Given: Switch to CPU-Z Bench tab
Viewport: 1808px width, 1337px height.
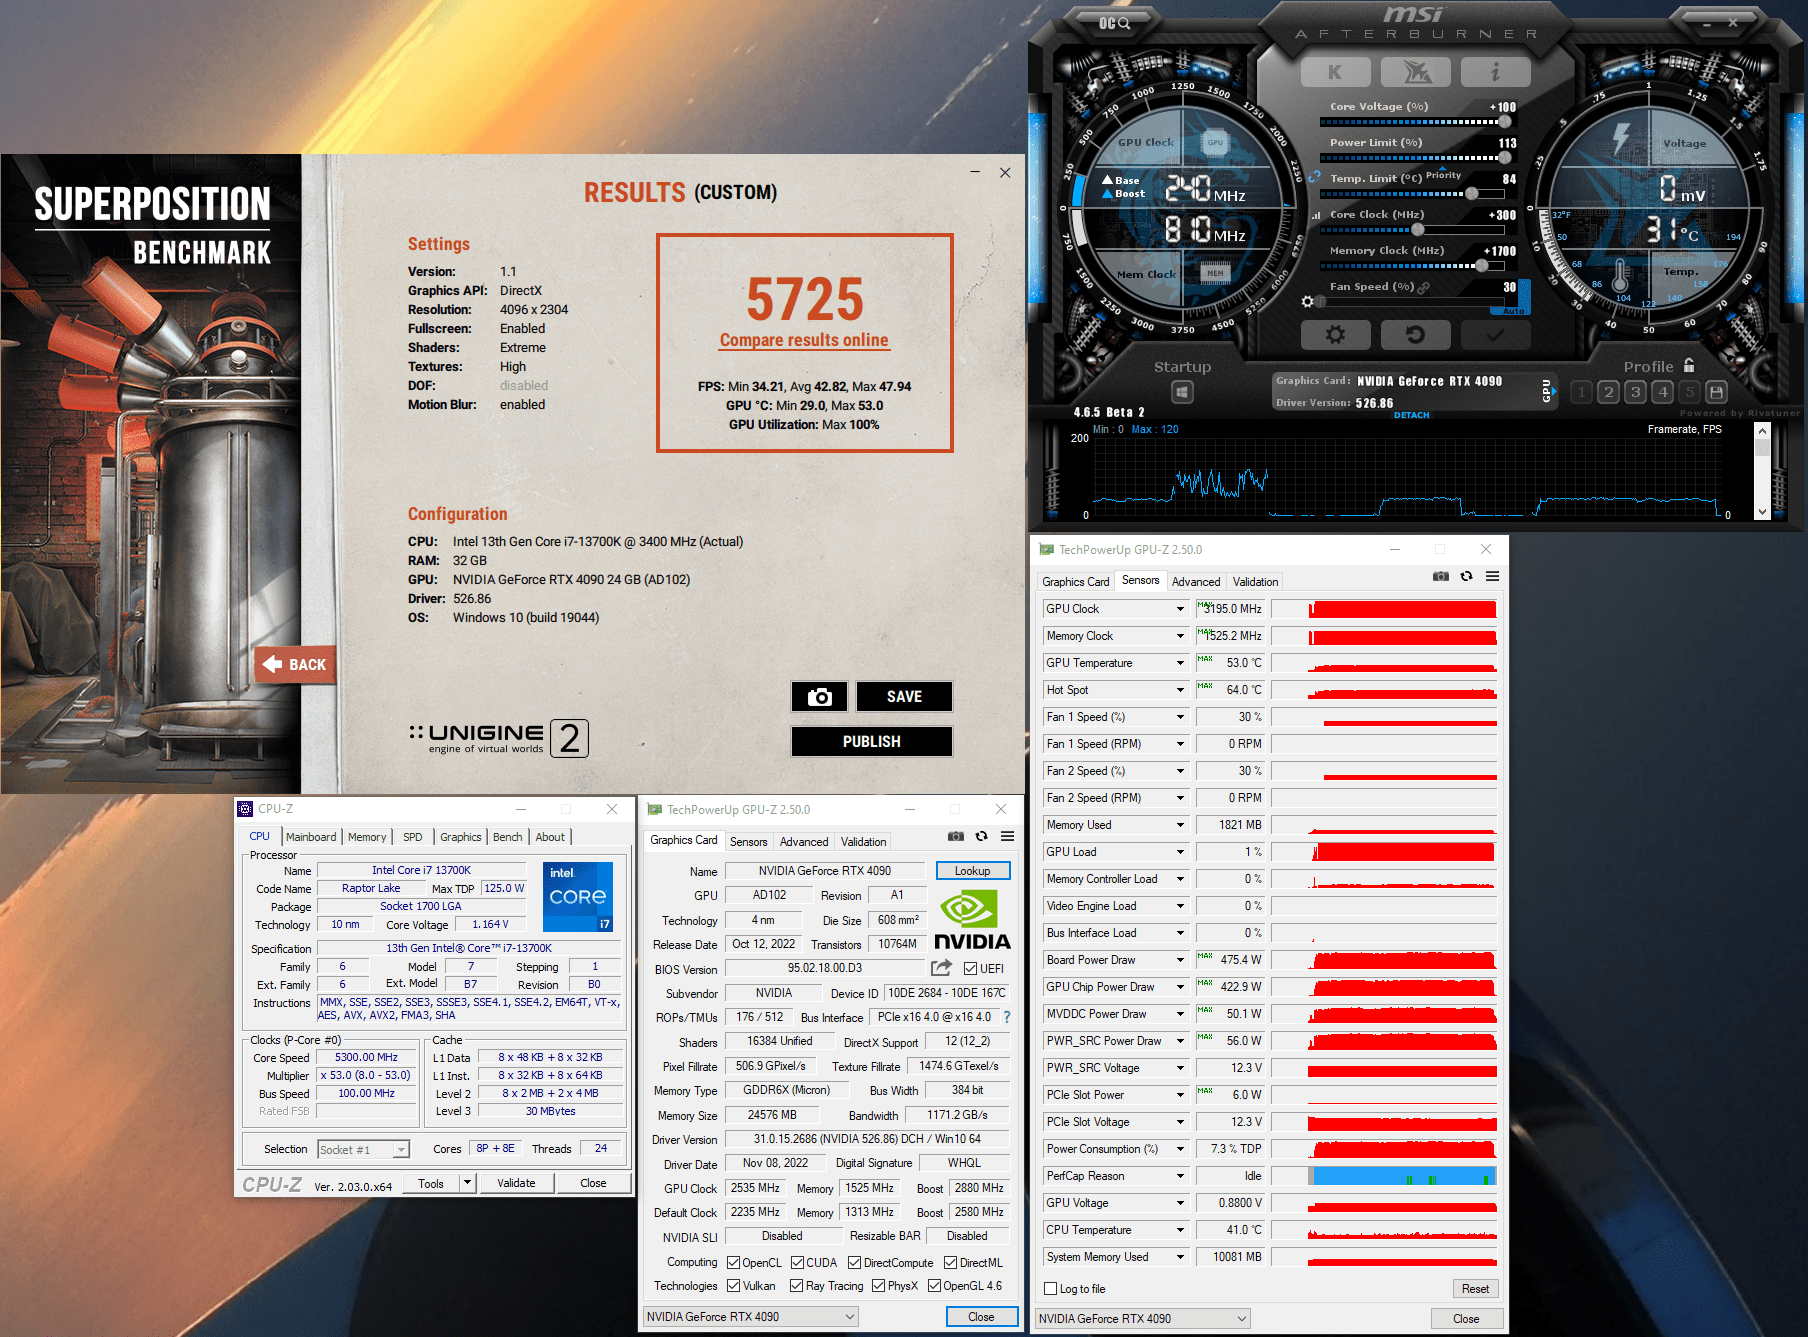Looking at the screenshot, I should (508, 837).
